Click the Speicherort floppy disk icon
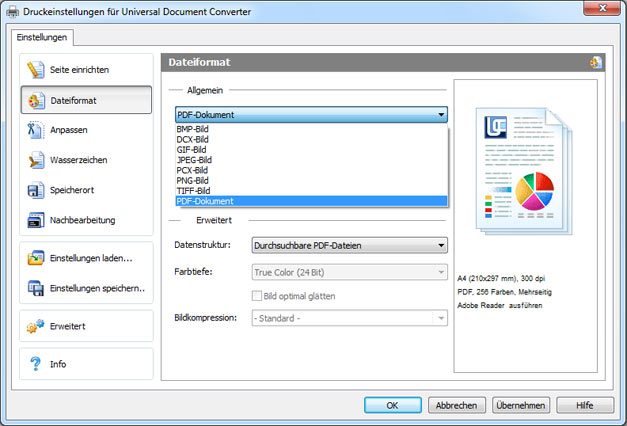627x426 pixels. click(36, 190)
